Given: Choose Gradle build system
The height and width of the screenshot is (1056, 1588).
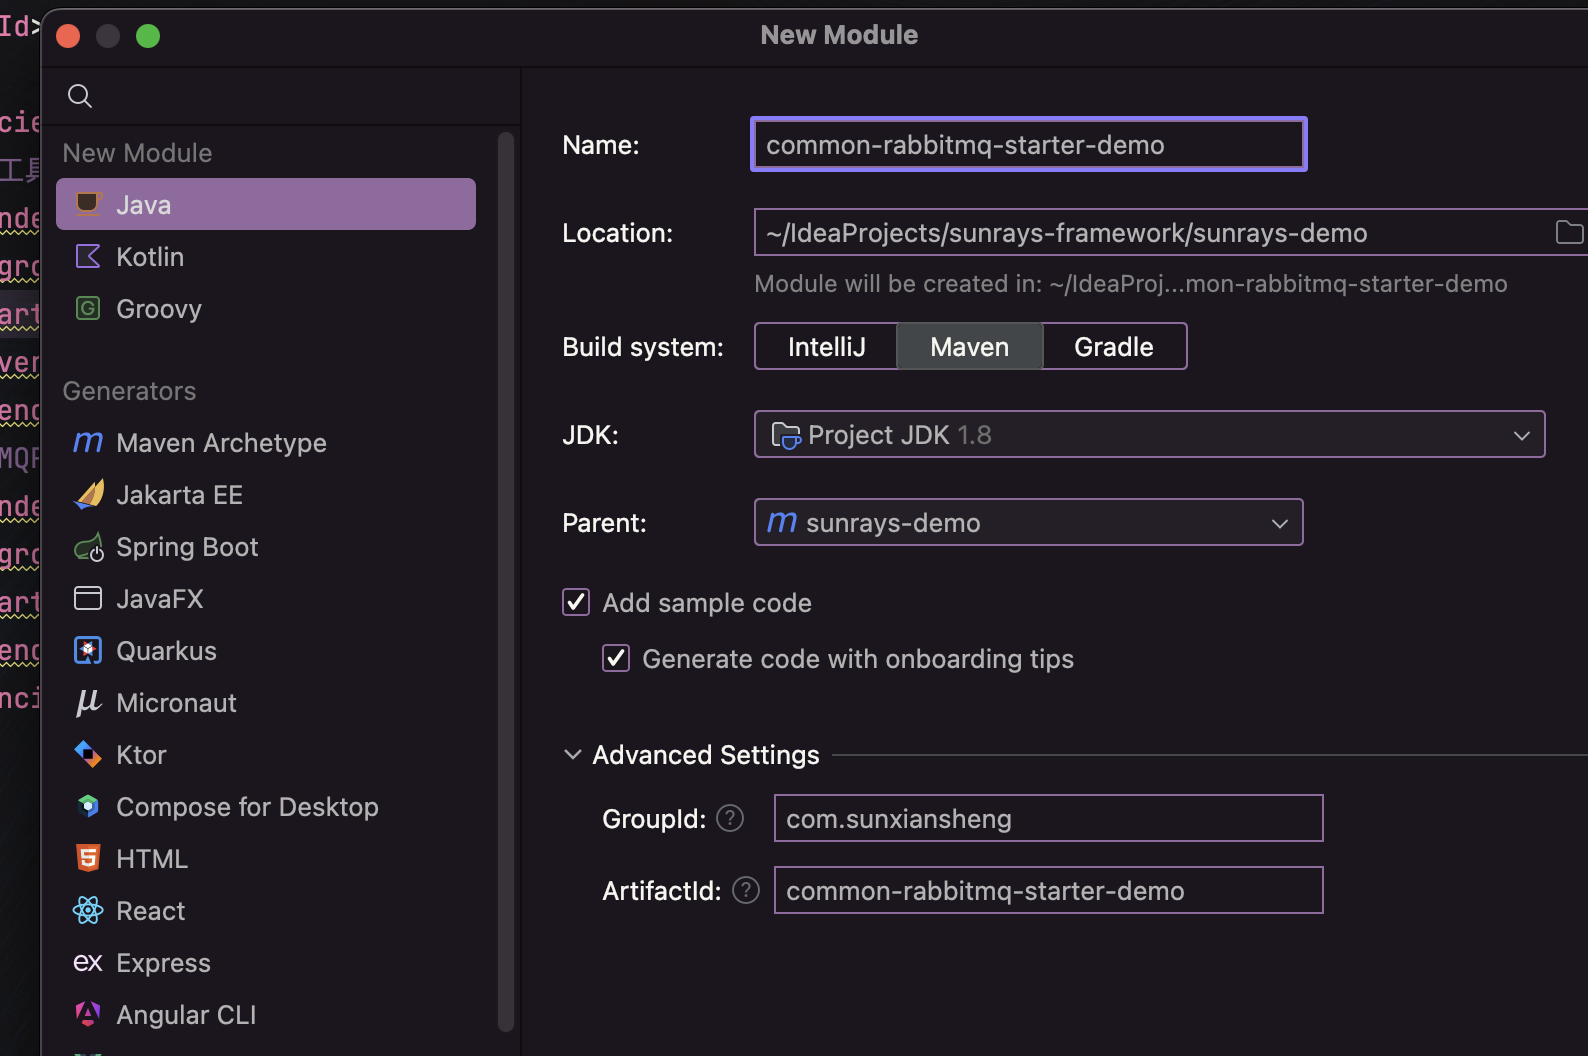Looking at the screenshot, I should point(1114,346).
